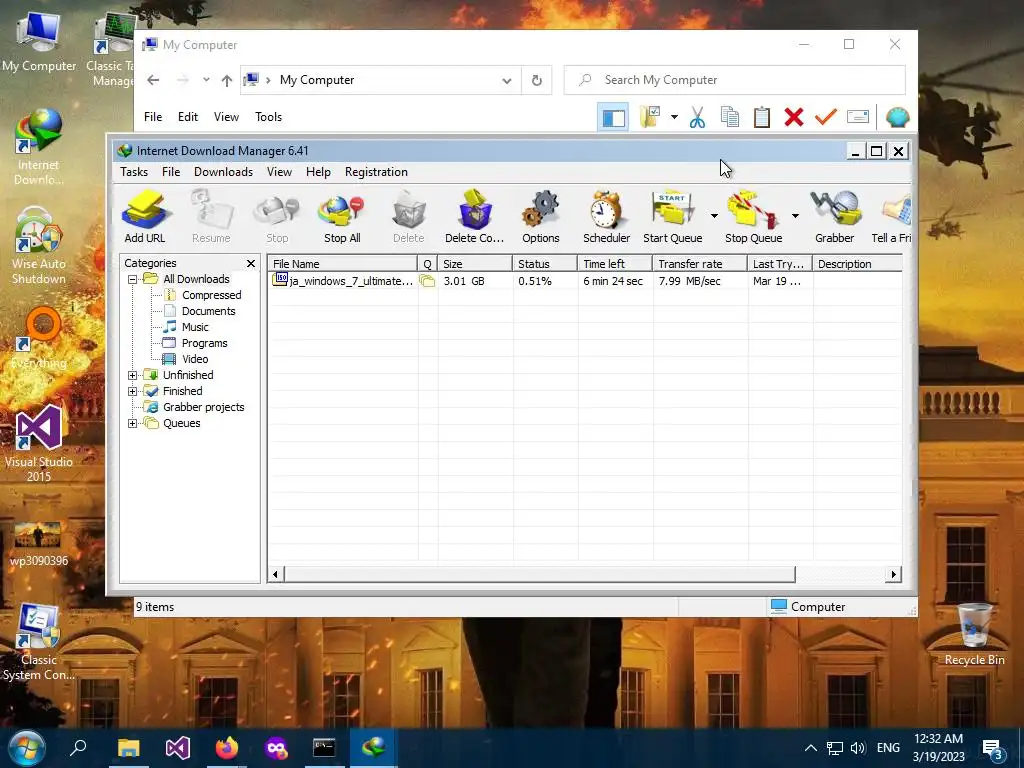Screen dimensions: 1024x768
Task: Sort by File Name column header
Action: (x=343, y=264)
